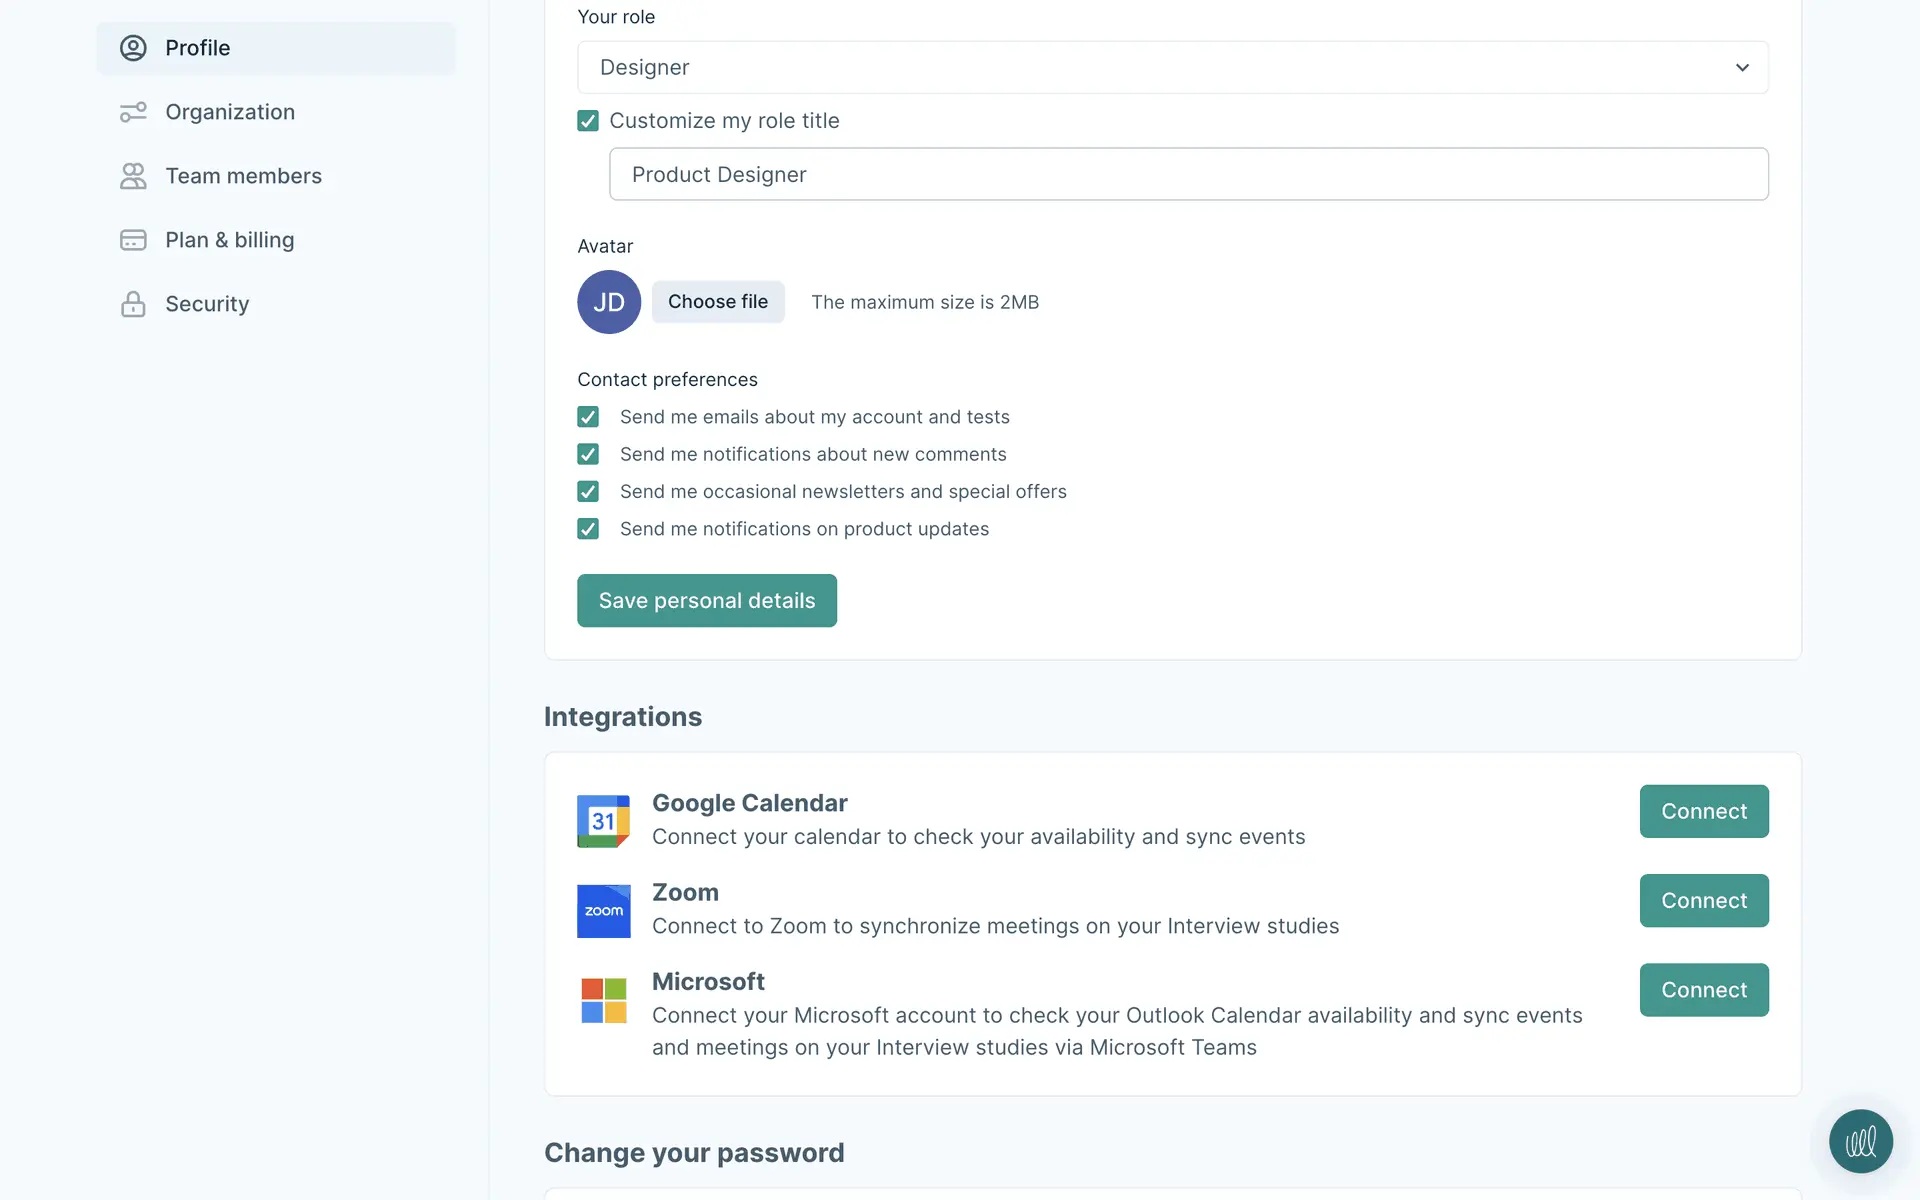1920x1200 pixels.
Task: Open the chat widget bubble
Action: pyautogui.click(x=1860, y=1141)
